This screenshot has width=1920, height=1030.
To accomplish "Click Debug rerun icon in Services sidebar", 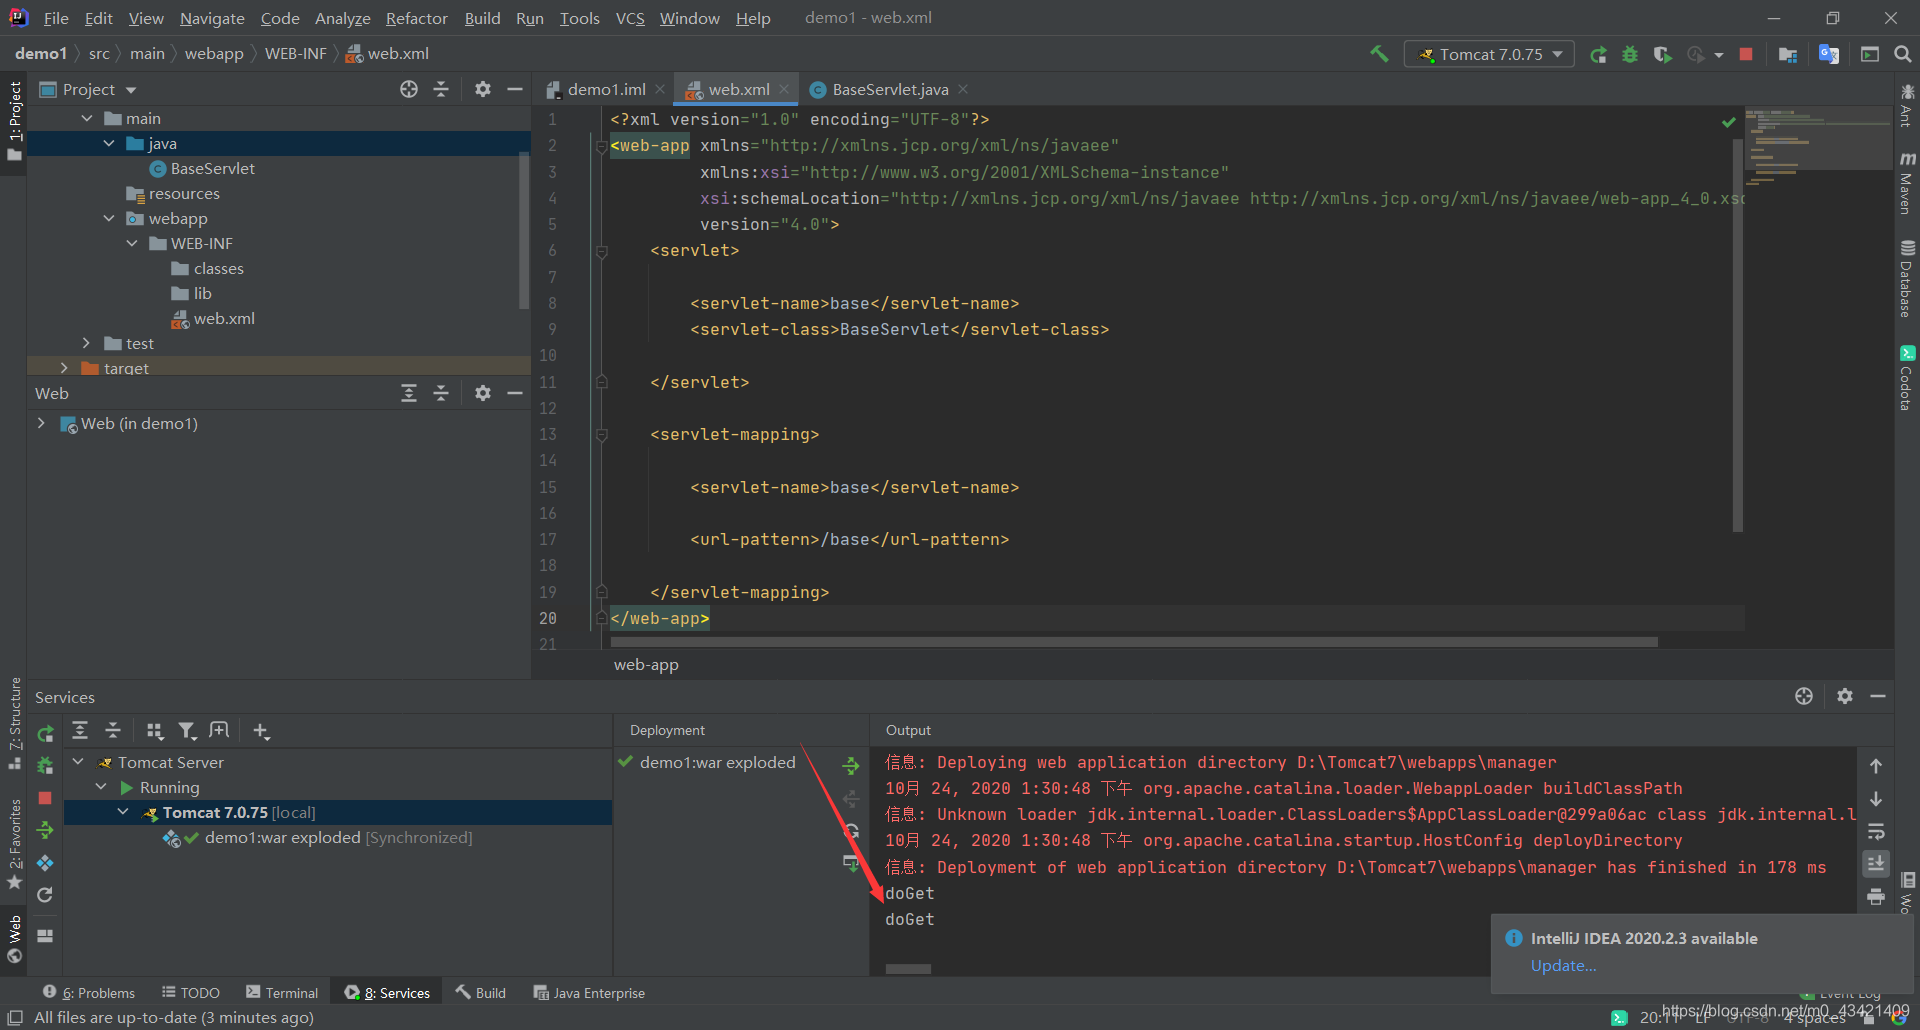I will [x=45, y=766].
